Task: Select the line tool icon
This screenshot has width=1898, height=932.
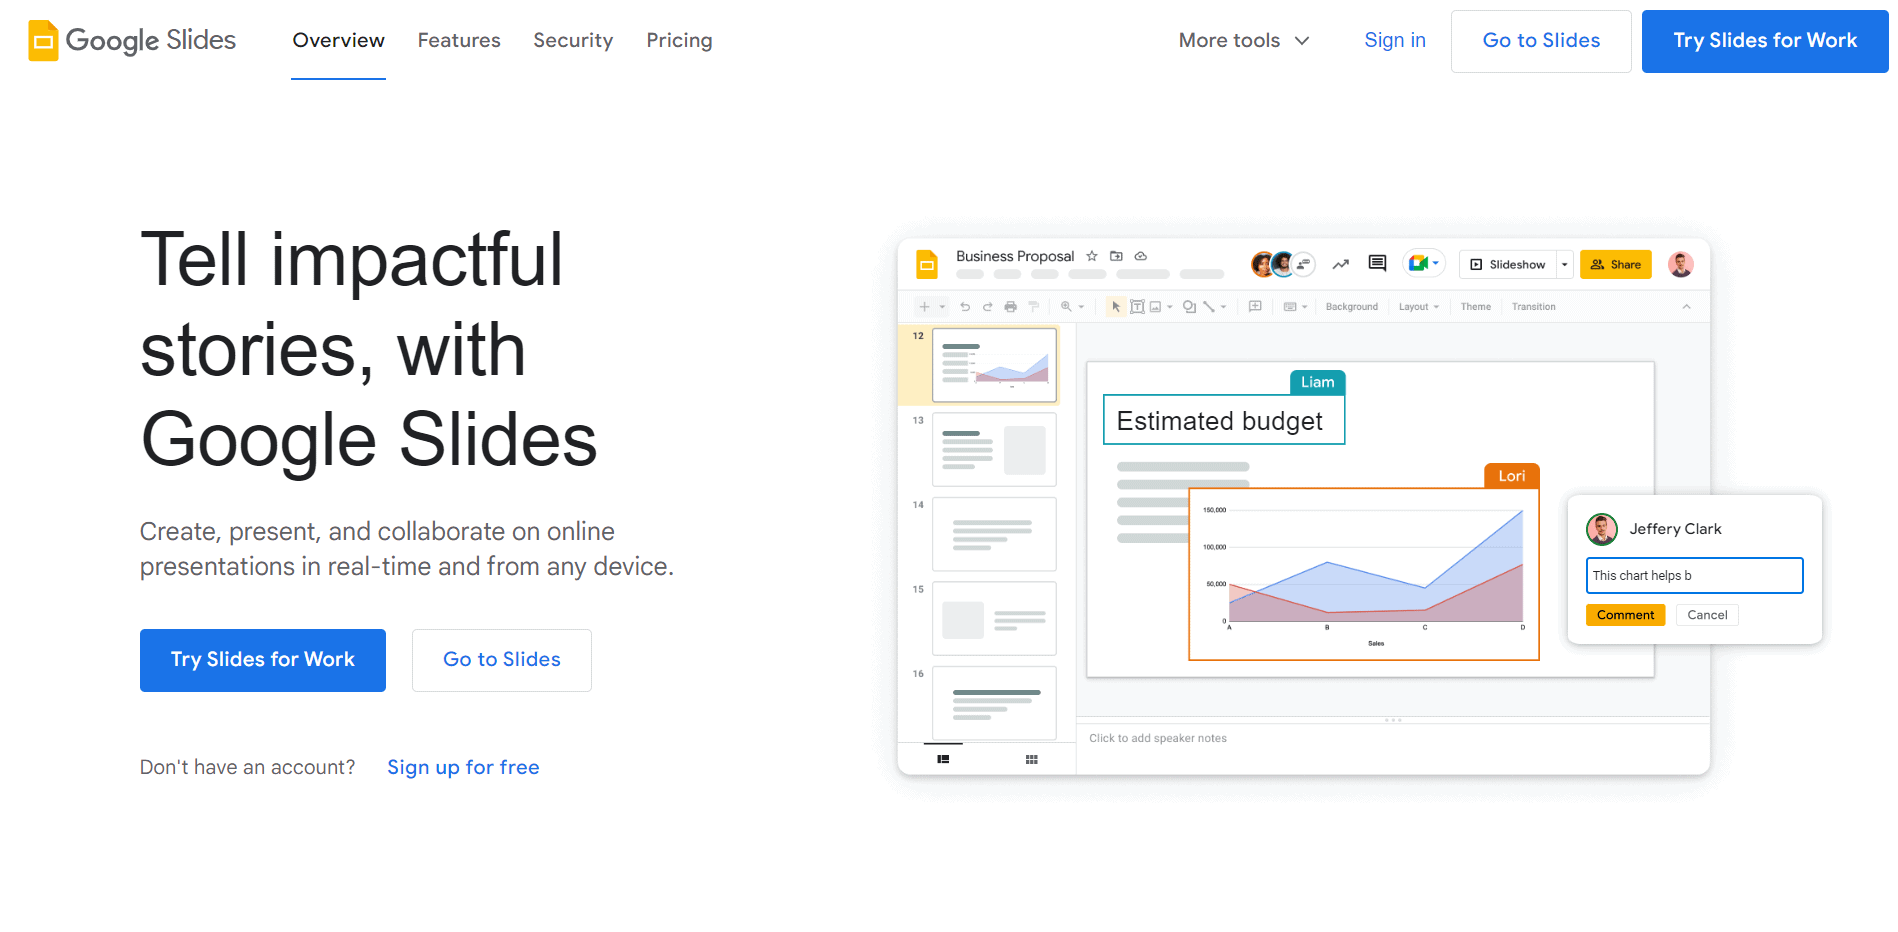Action: [1209, 307]
